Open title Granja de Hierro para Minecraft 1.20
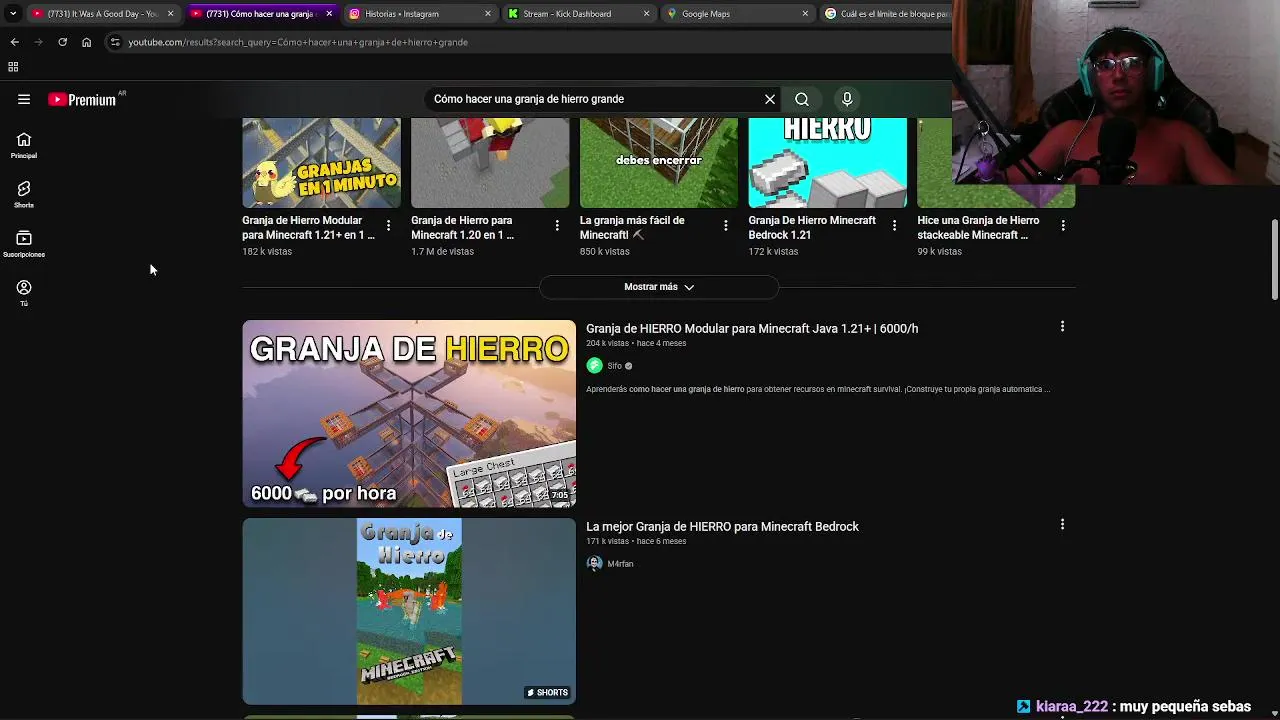 [463, 227]
